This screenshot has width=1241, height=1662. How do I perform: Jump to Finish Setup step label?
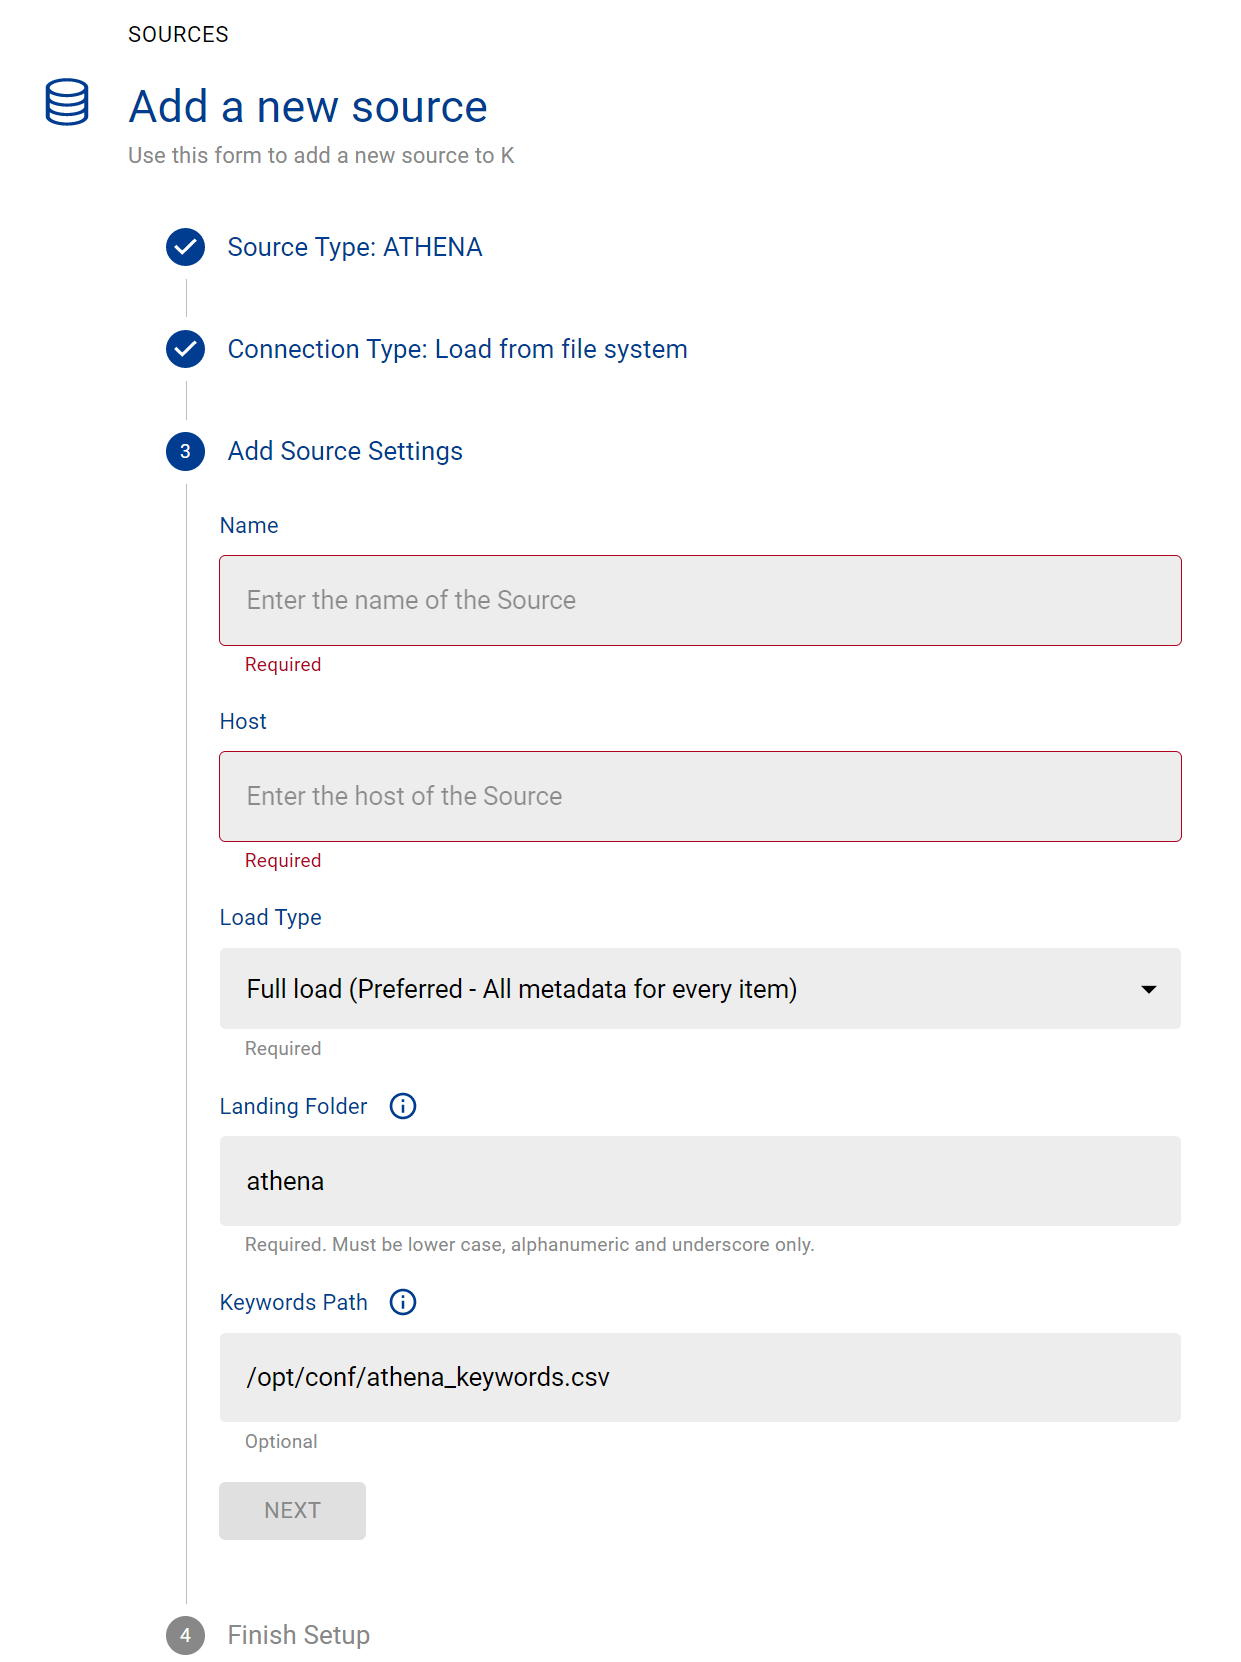(x=298, y=1635)
